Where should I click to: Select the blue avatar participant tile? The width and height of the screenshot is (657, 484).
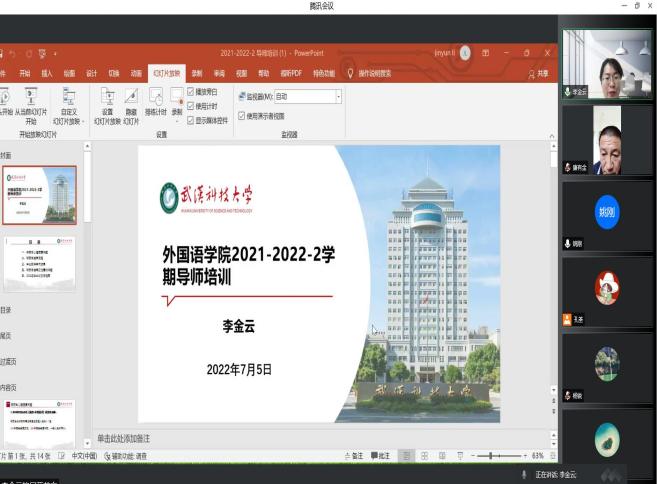coord(607,216)
